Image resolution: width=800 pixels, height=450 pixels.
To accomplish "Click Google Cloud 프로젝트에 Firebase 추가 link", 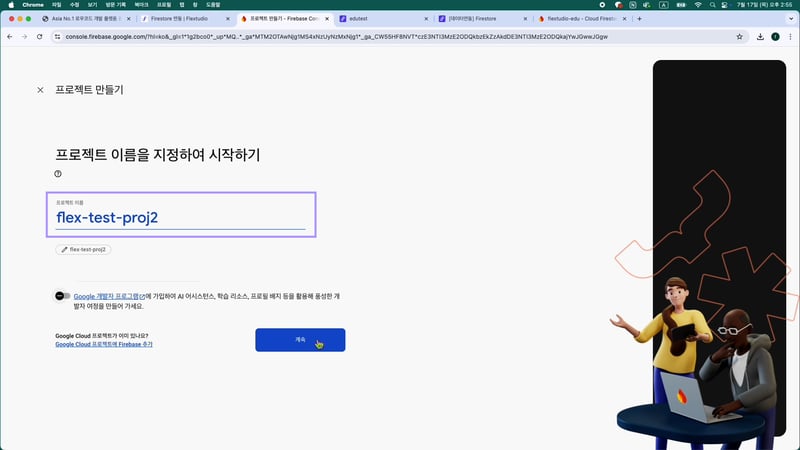I will 104,344.
